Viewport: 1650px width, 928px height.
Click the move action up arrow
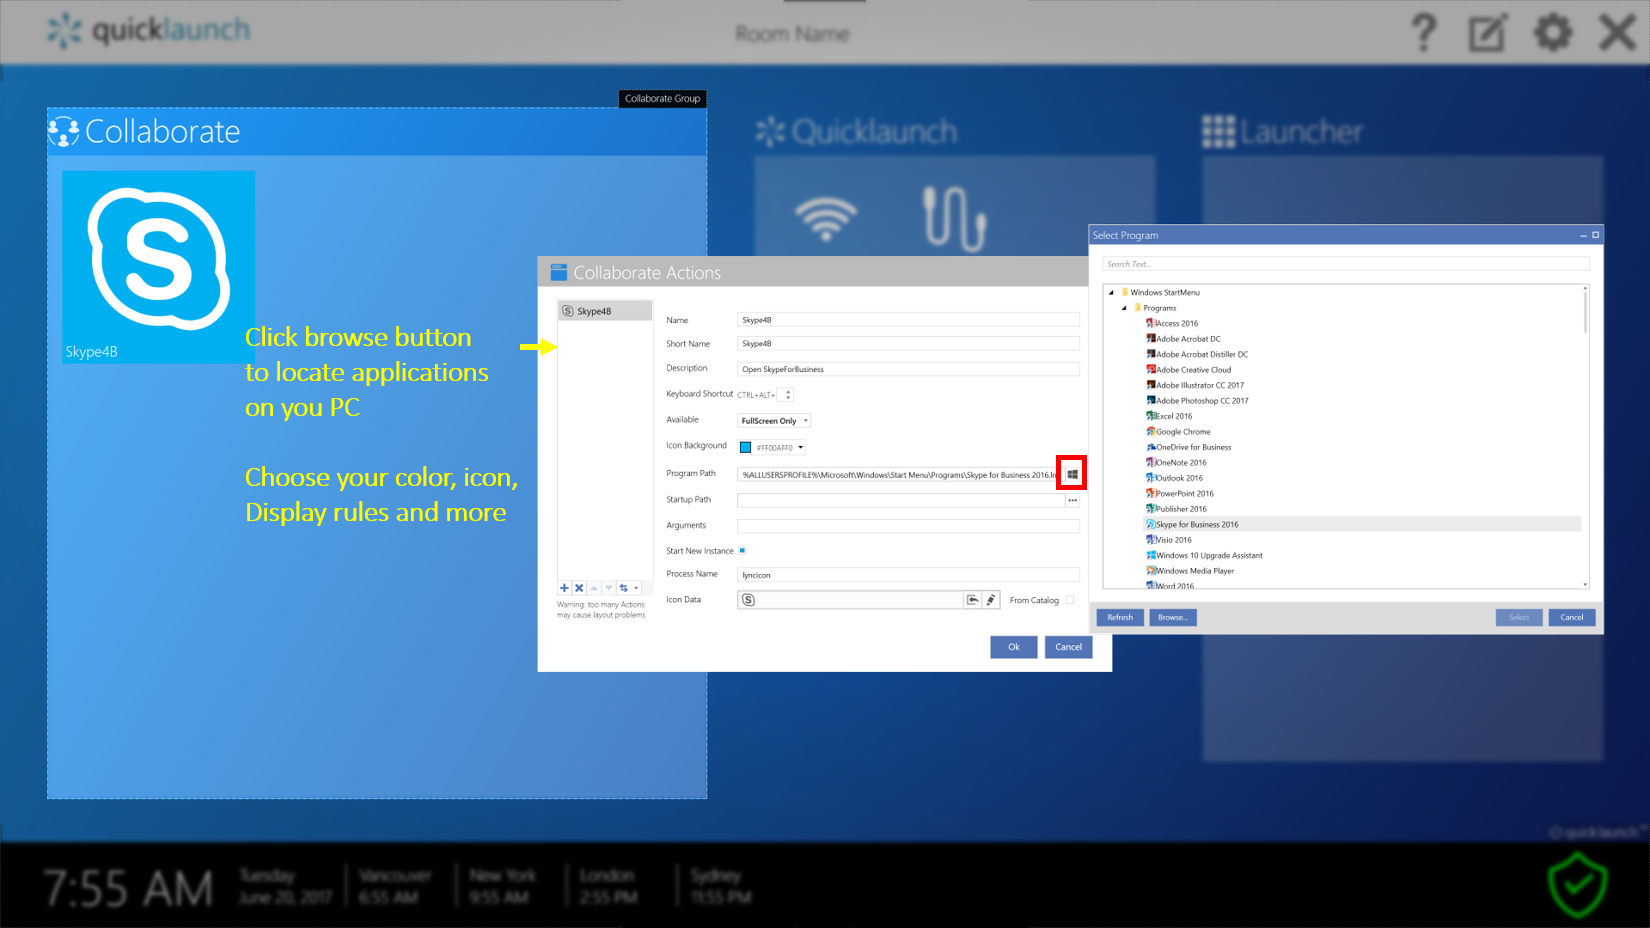tap(594, 588)
